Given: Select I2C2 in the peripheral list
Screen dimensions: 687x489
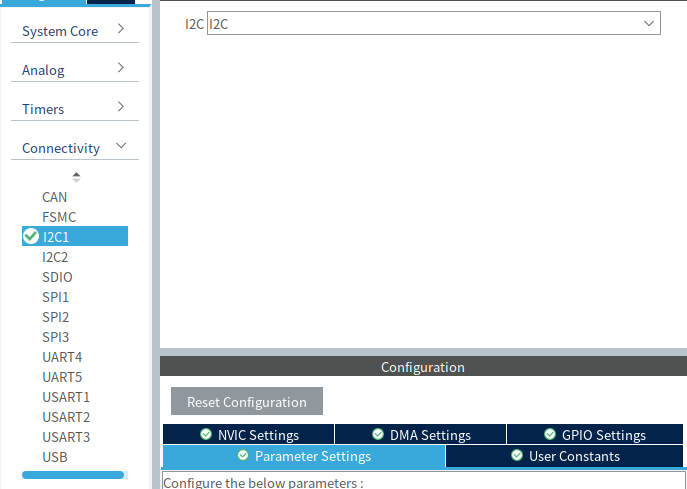Looking at the screenshot, I should (x=55, y=257).
